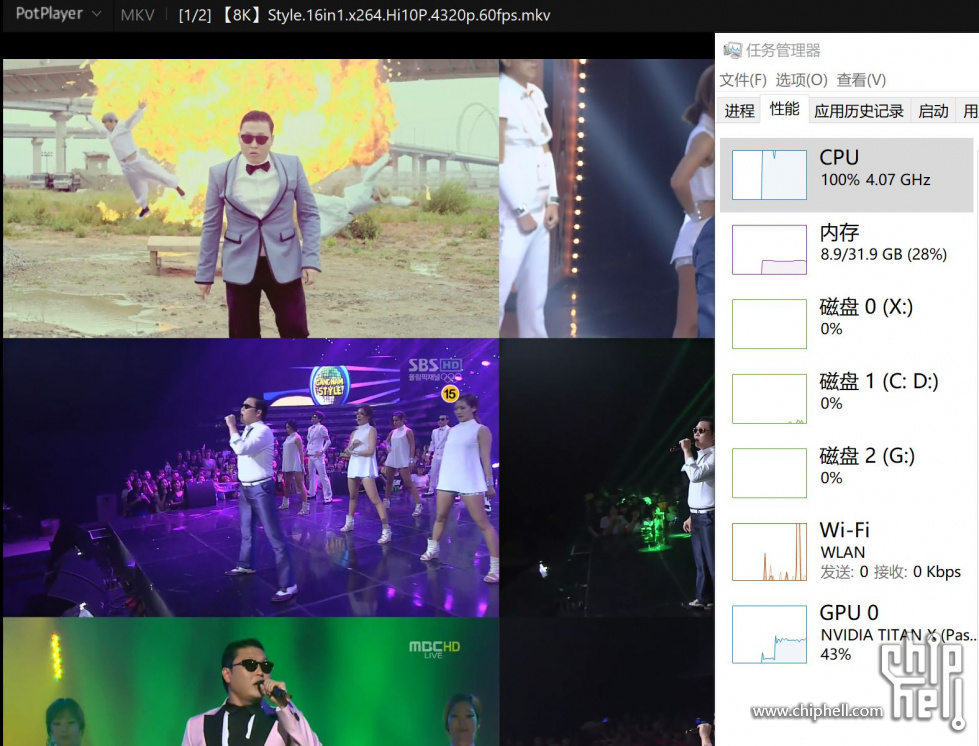Select the 性能 tab
979x746 pixels.
pyautogui.click(x=784, y=109)
